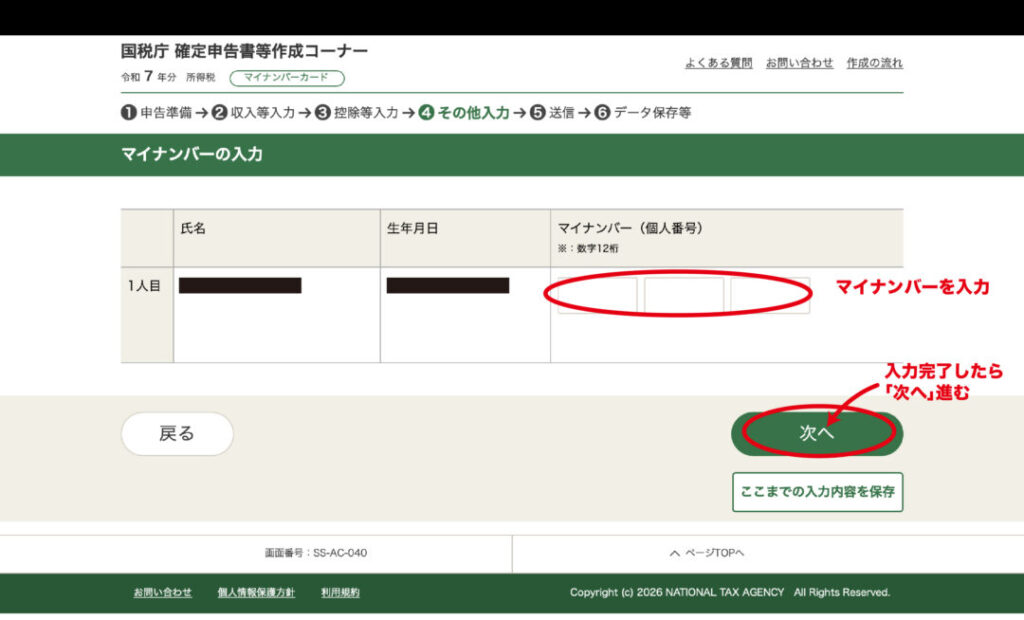This screenshot has width=1024, height=620.
Task: Select the active step 4 その他入力
Action: [464, 113]
